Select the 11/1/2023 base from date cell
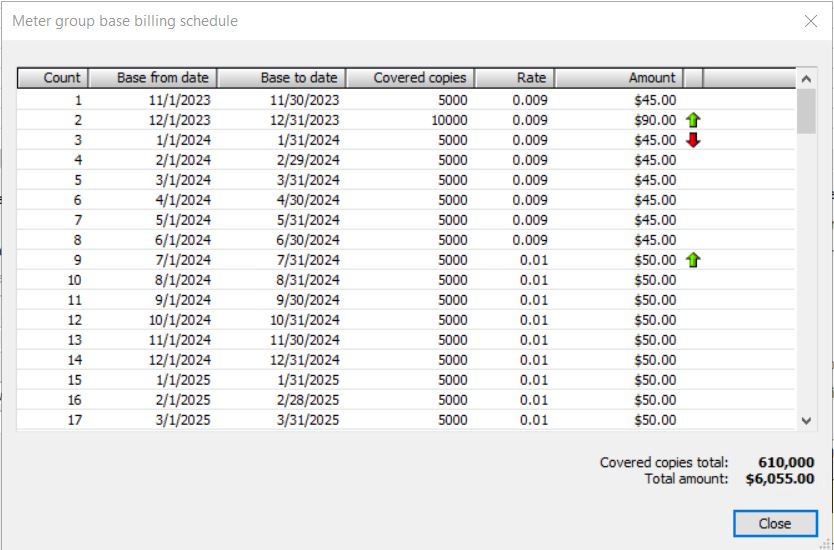834x550 pixels. pyautogui.click(x=180, y=100)
